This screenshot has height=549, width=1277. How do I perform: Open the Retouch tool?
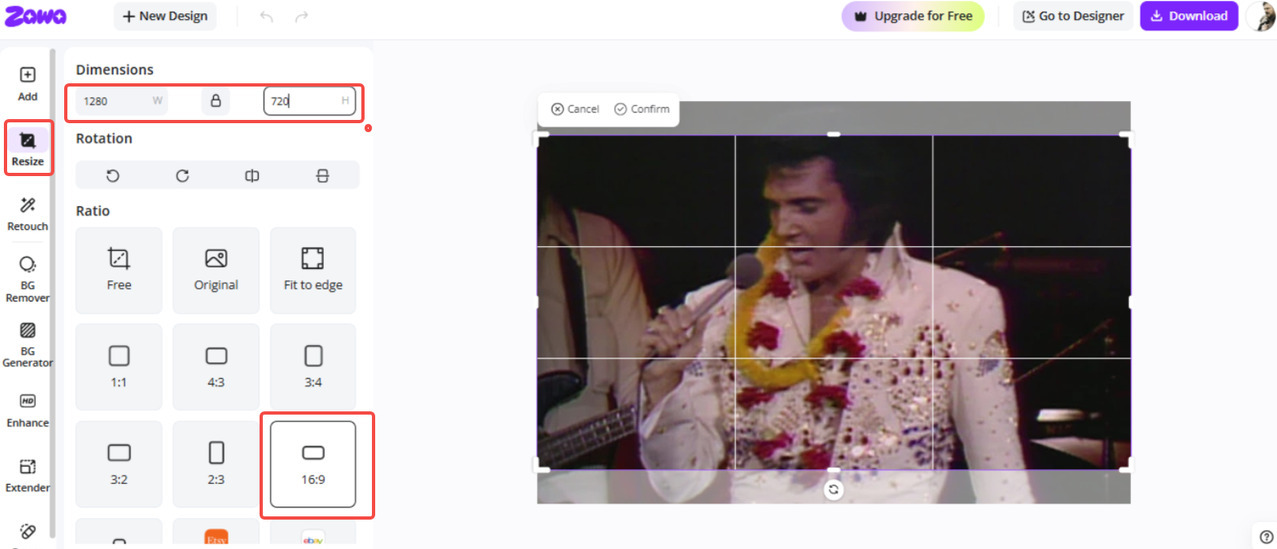pos(28,214)
